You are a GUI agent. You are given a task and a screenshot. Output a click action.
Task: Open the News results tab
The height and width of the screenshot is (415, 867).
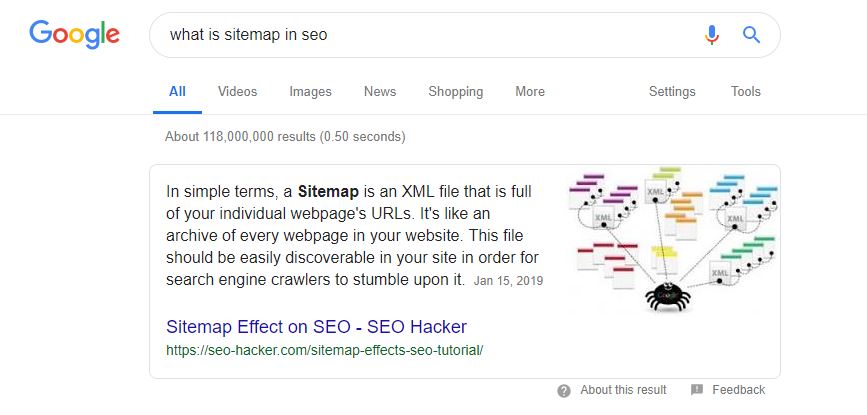[380, 91]
